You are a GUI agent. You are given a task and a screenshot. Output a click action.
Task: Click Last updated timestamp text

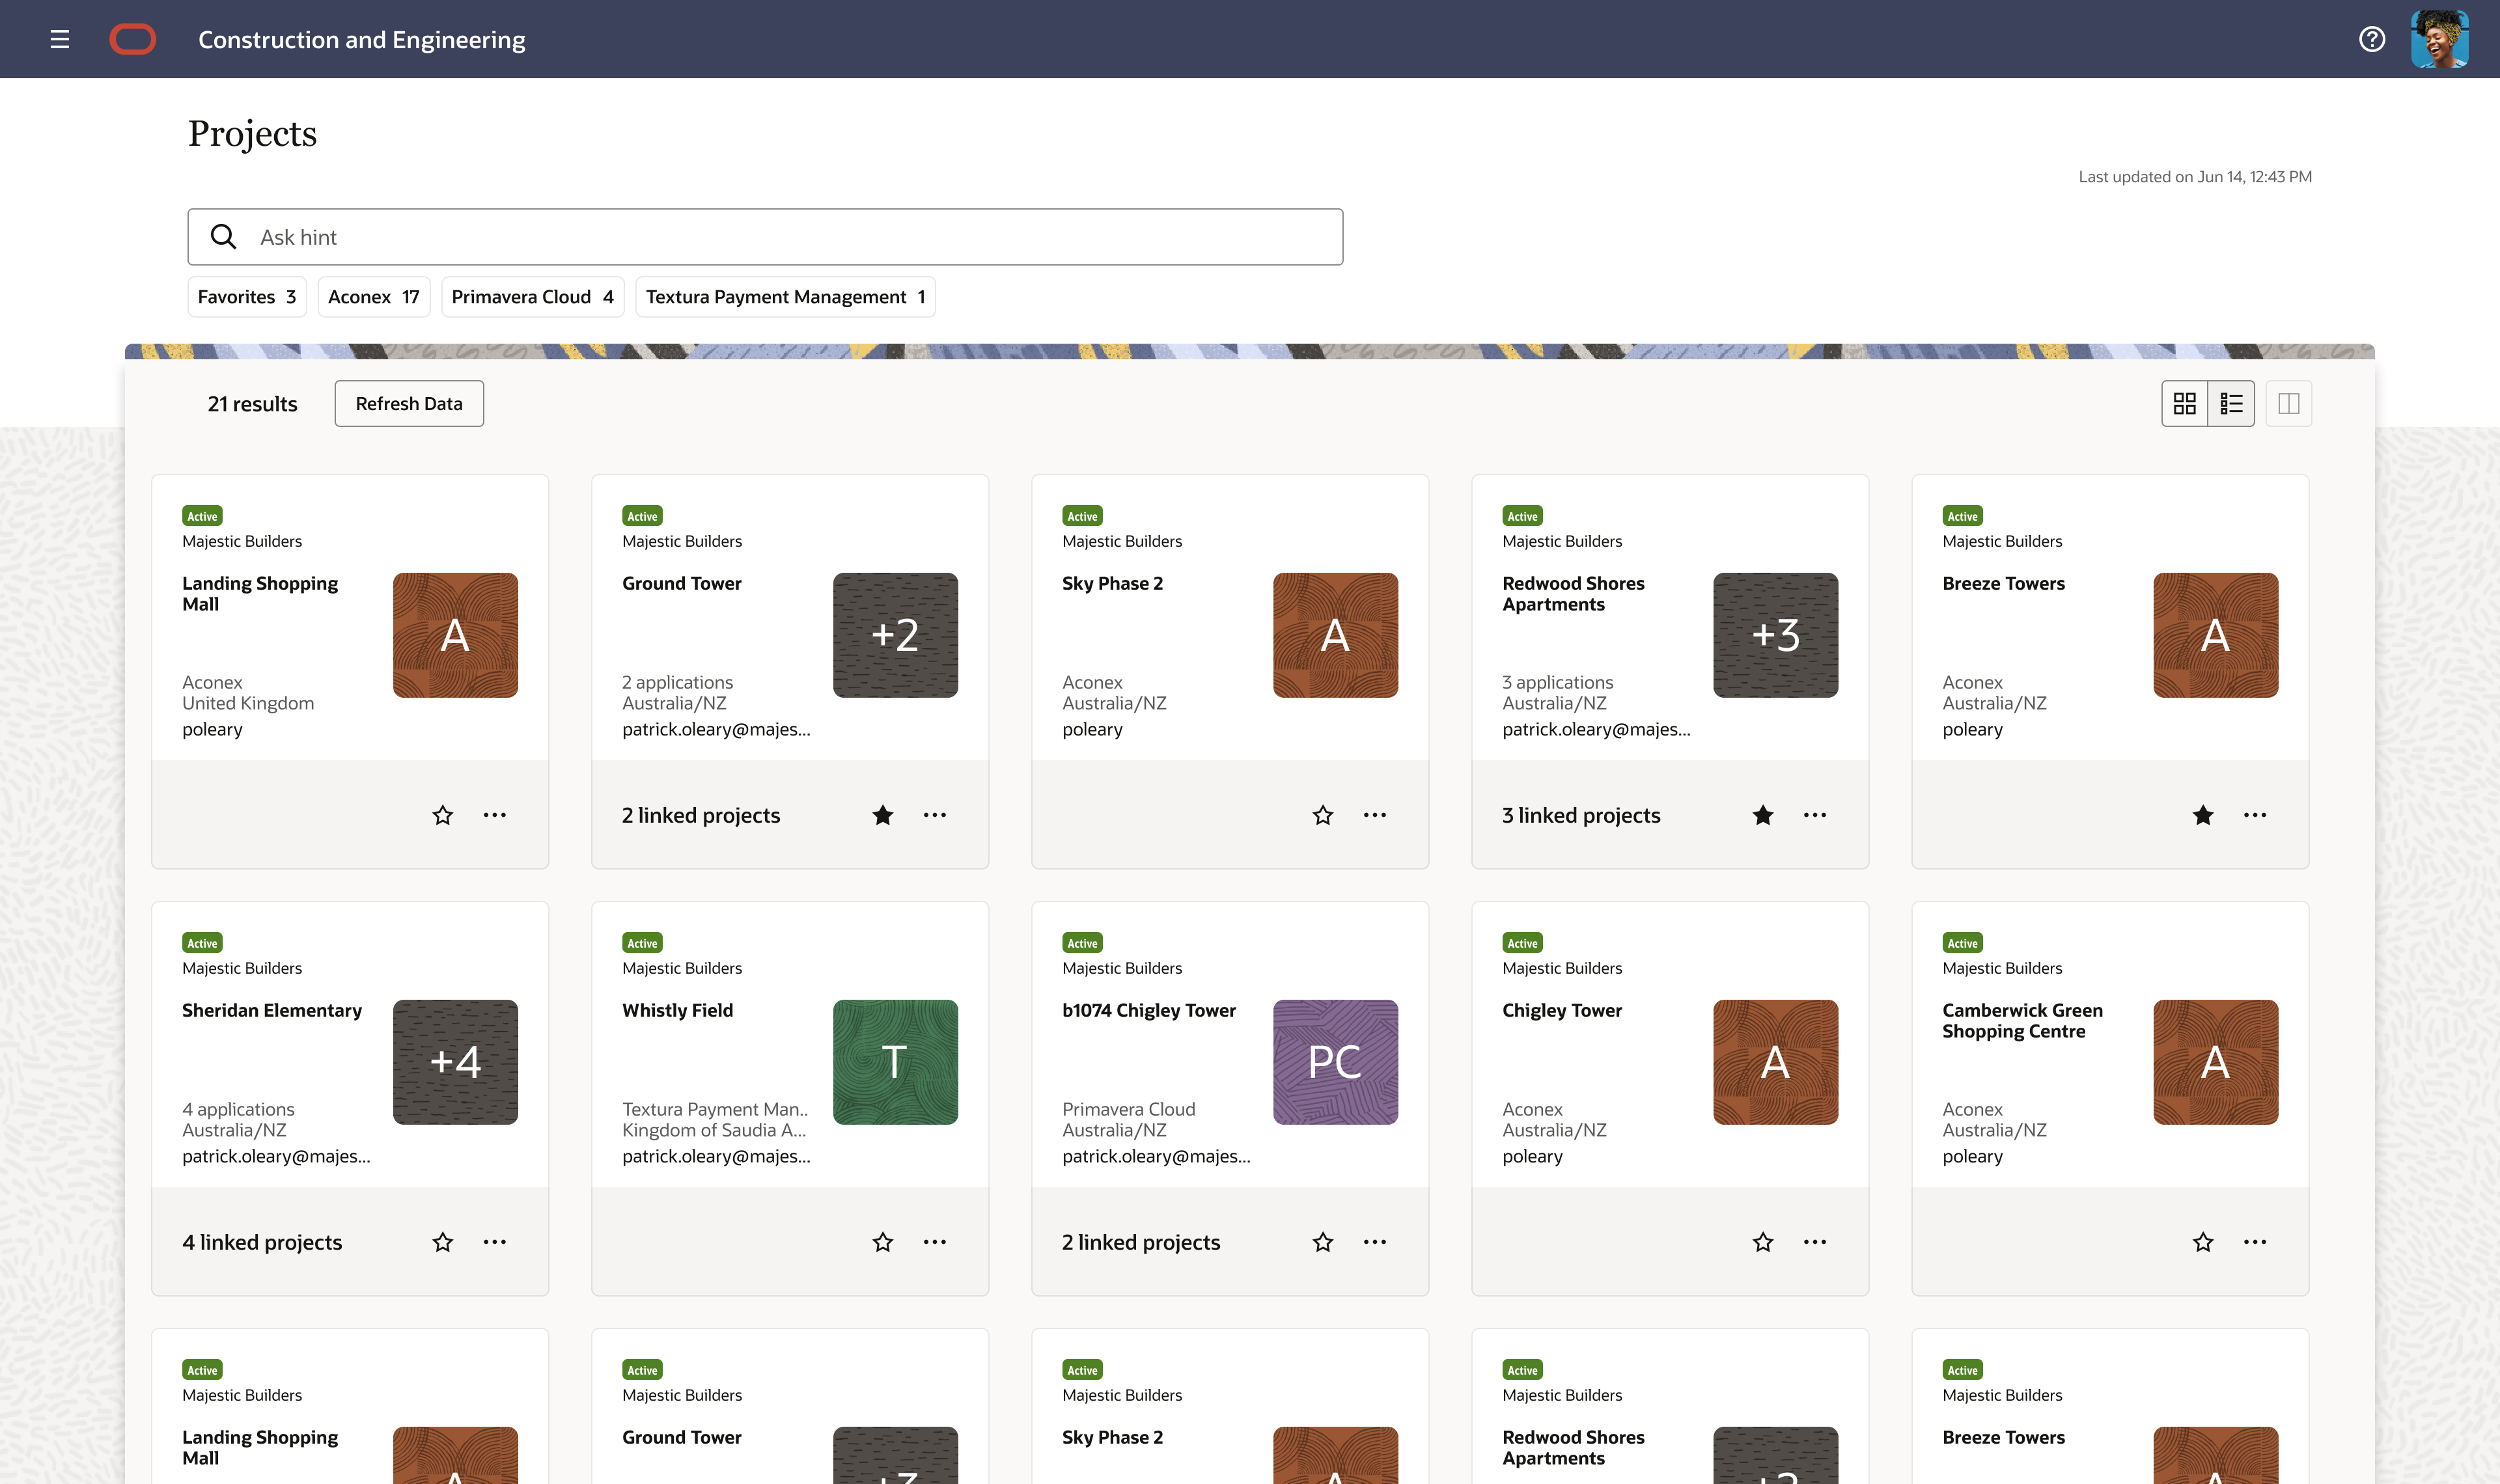(x=2195, y=177)
